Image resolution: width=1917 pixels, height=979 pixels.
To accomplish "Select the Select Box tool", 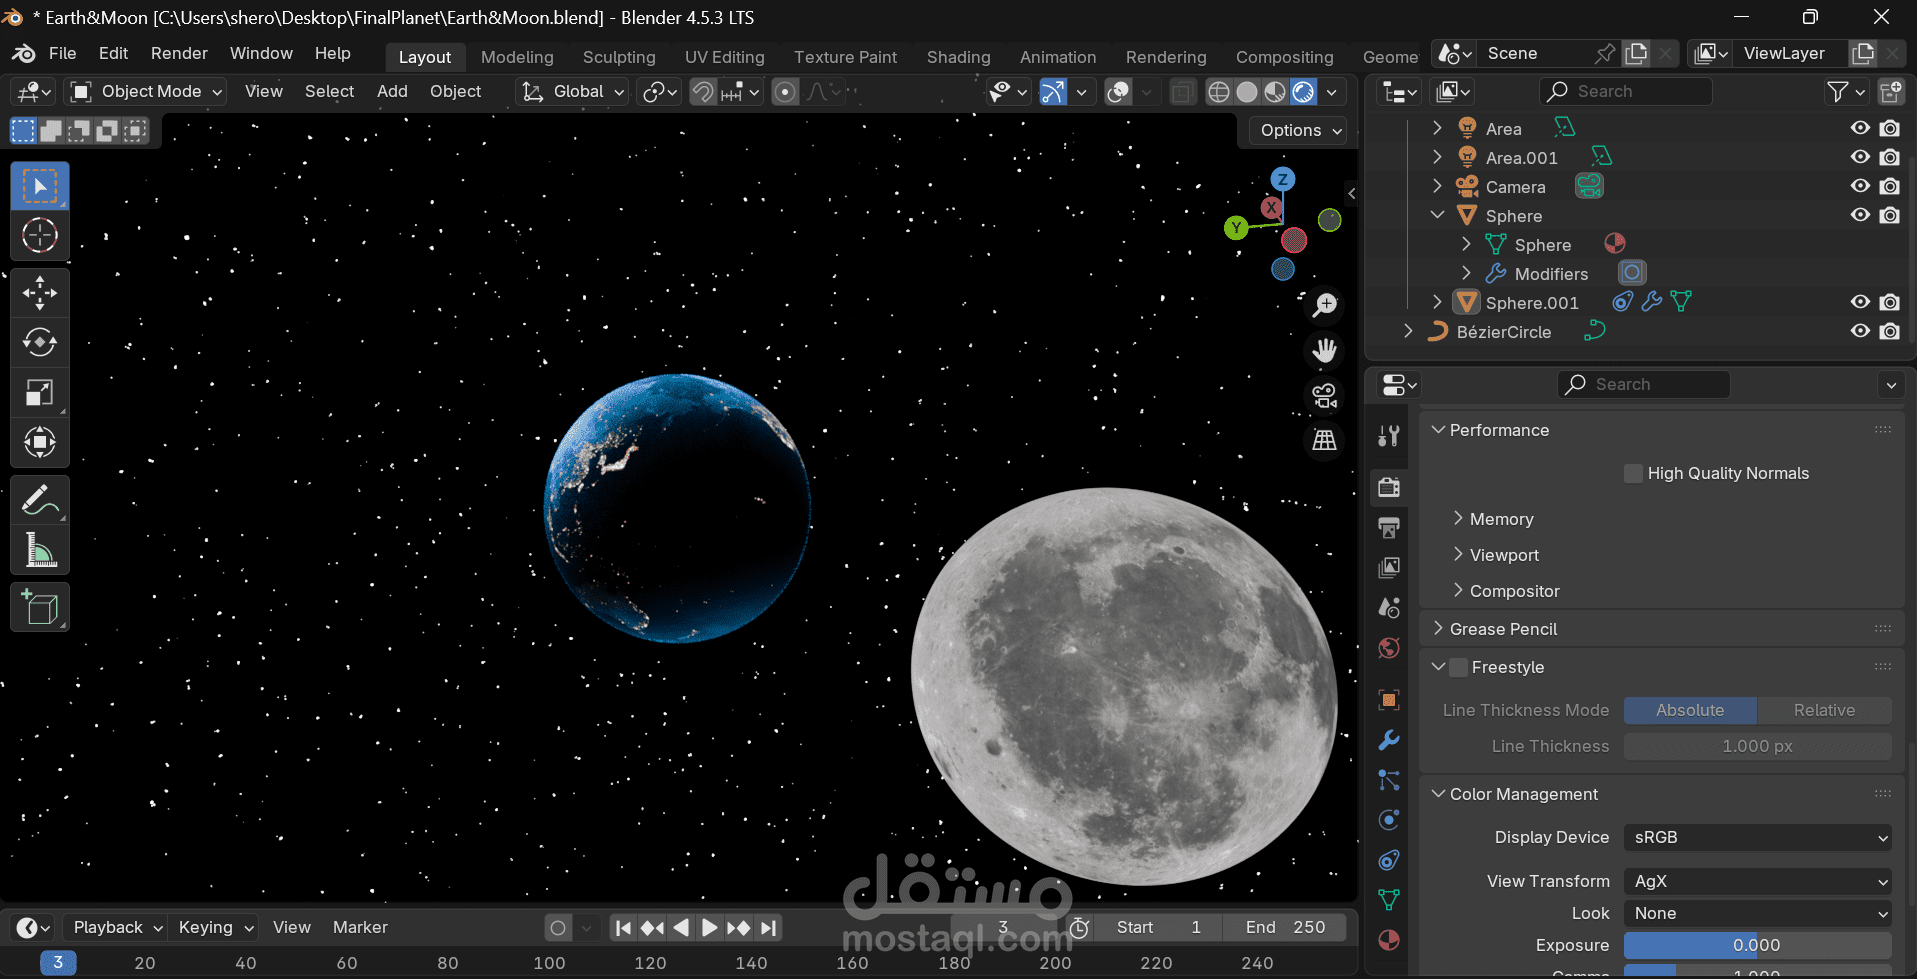I will pyautogui.click(x=40, y=186).
